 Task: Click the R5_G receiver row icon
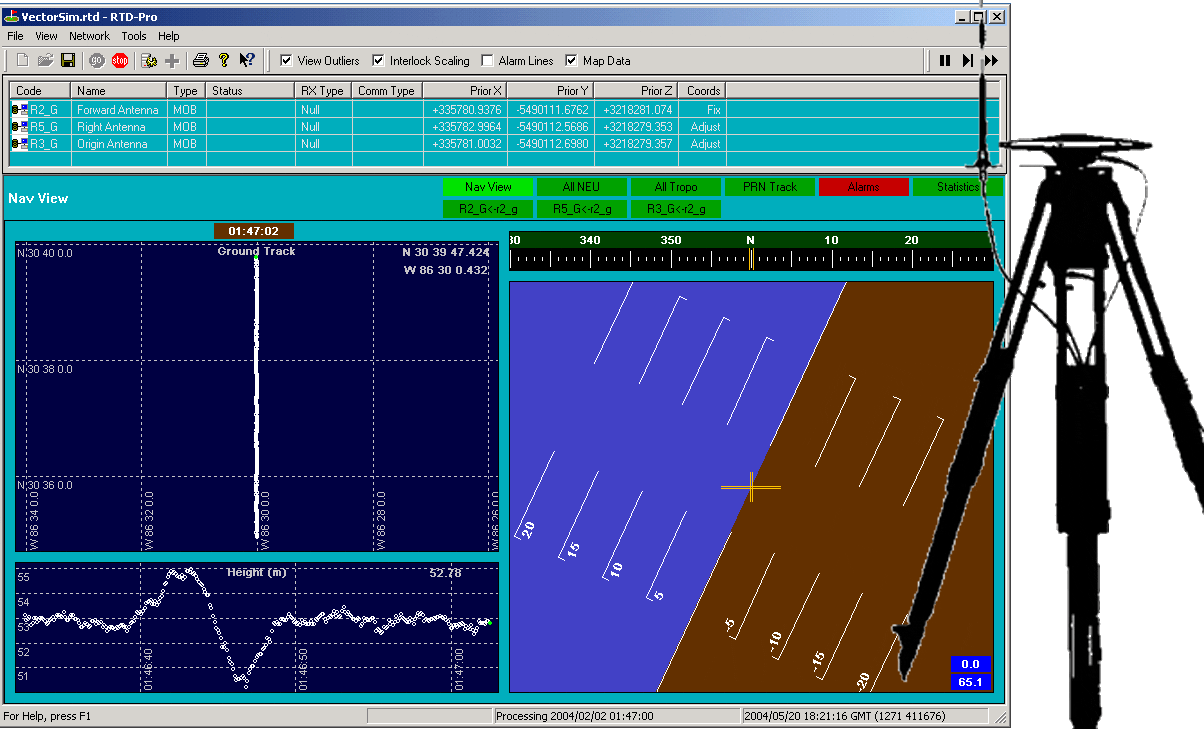(x=19, y=127)
